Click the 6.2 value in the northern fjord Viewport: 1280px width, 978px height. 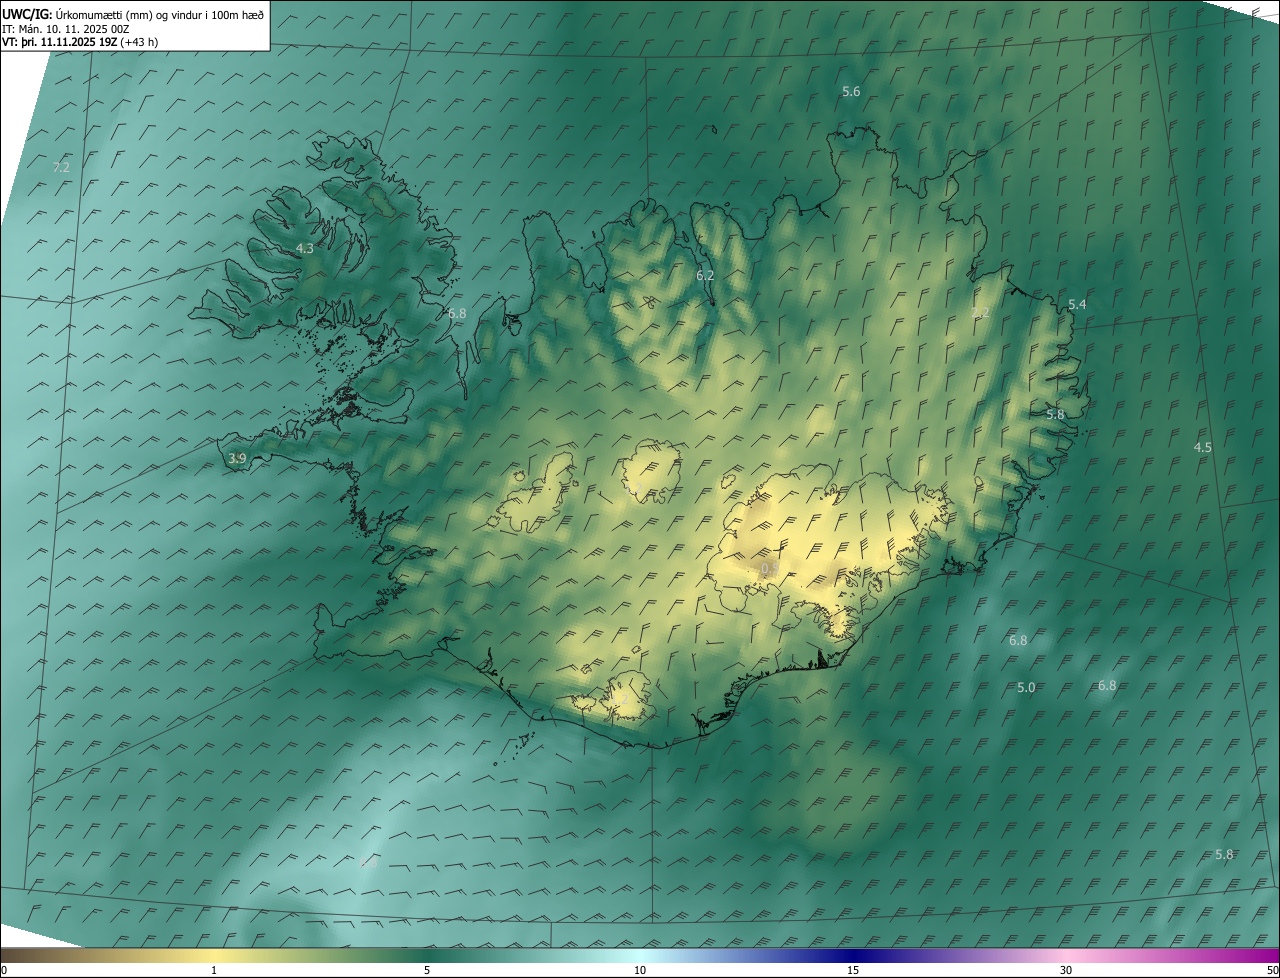coord(705,275)
